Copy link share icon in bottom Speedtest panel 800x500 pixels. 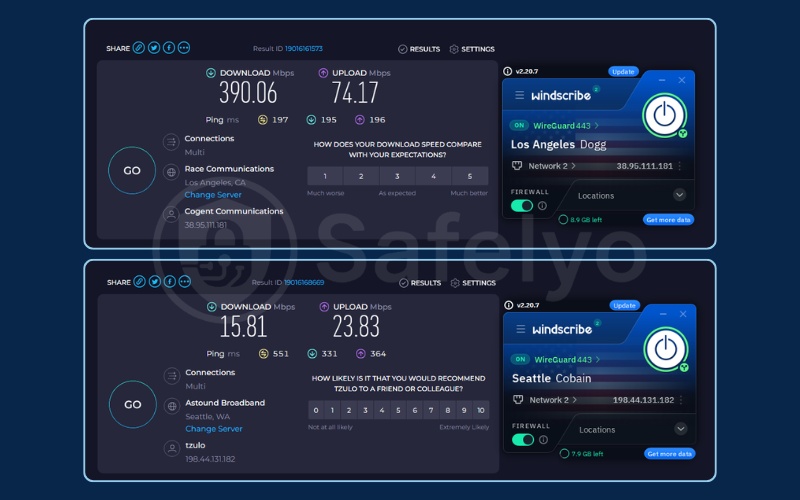click(x=140, y=282)
